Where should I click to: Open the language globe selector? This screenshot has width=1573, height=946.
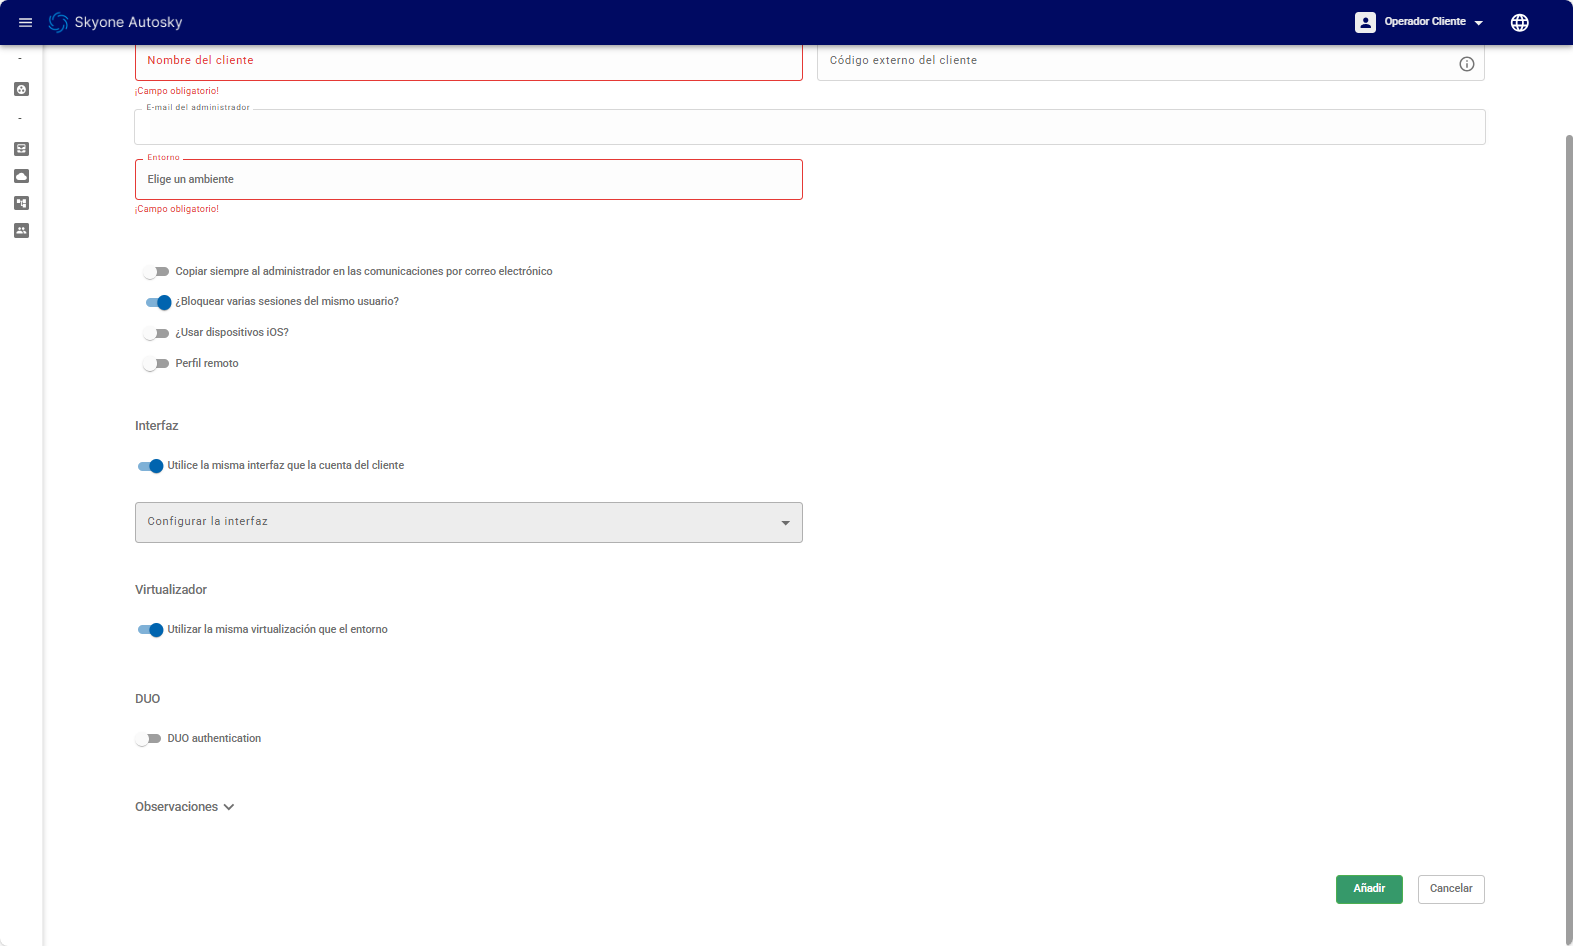(1519, 22)
